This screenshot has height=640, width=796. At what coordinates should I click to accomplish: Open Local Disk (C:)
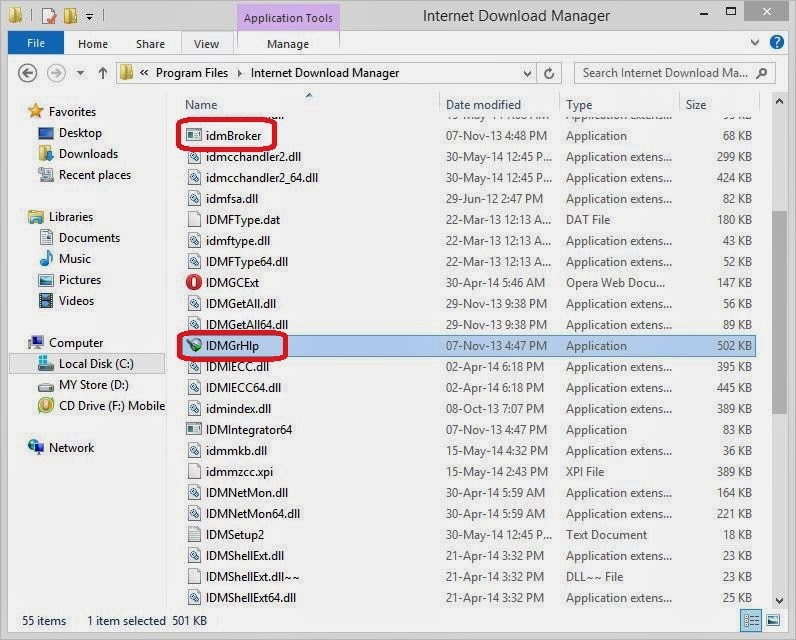(96, 364)
